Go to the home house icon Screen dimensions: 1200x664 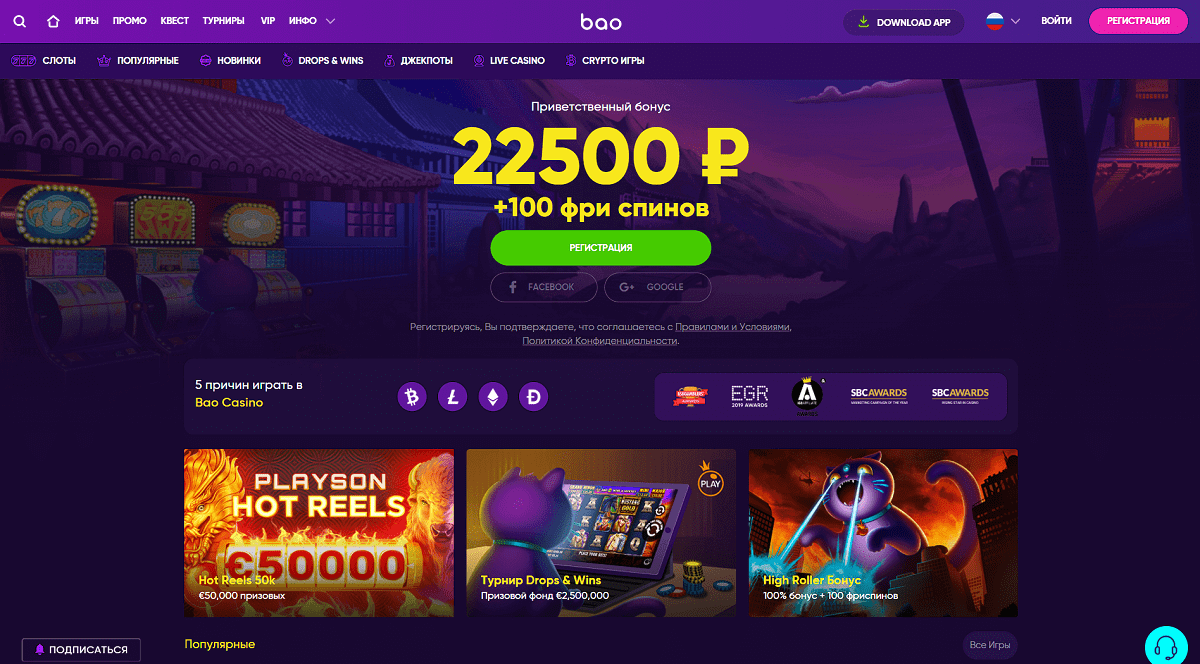click(54, 21)
